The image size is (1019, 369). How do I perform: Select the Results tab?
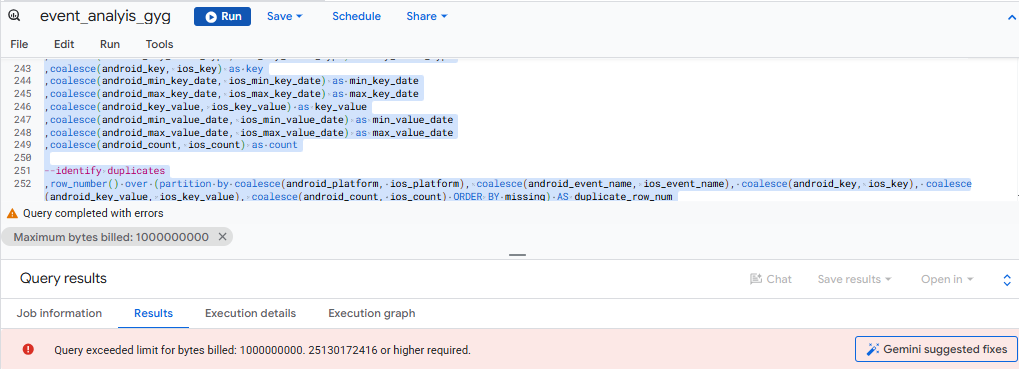coord(153,313)
